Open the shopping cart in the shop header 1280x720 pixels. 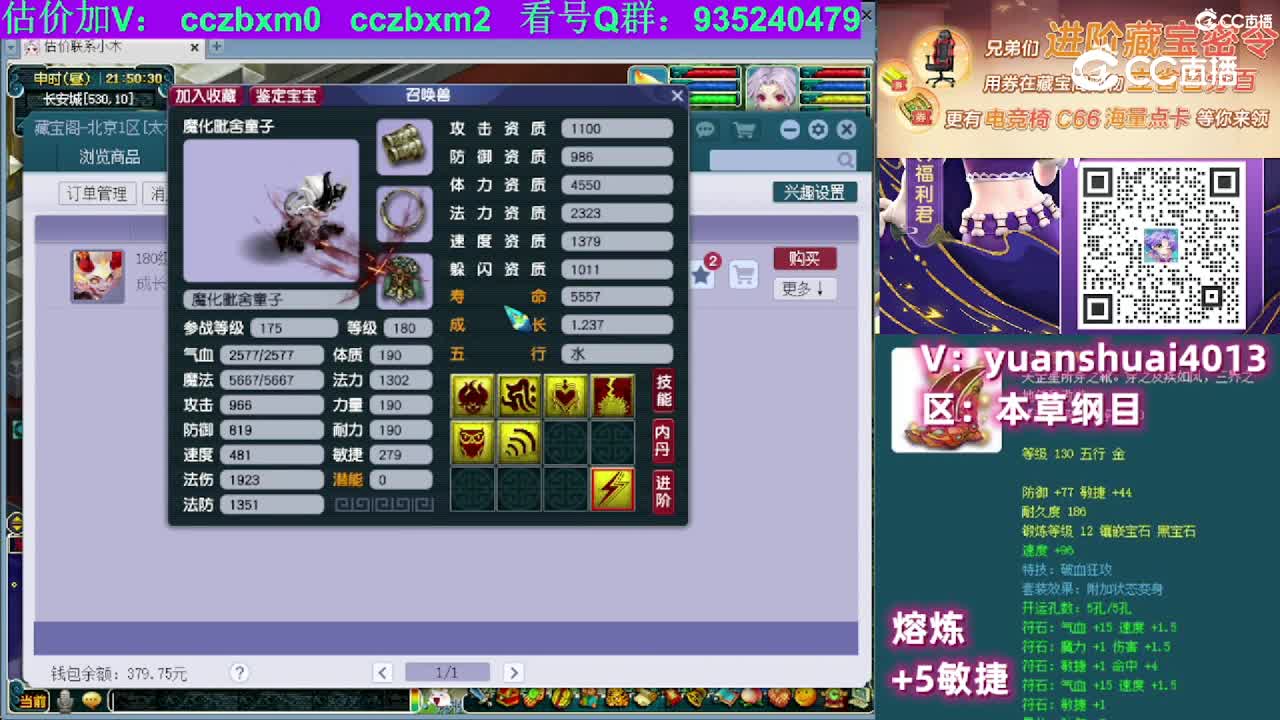744,130
